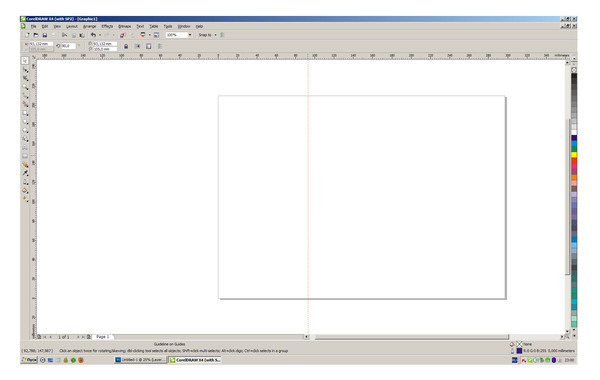
Task: Click the no-color X swatch atop palette
Action: 574,70
